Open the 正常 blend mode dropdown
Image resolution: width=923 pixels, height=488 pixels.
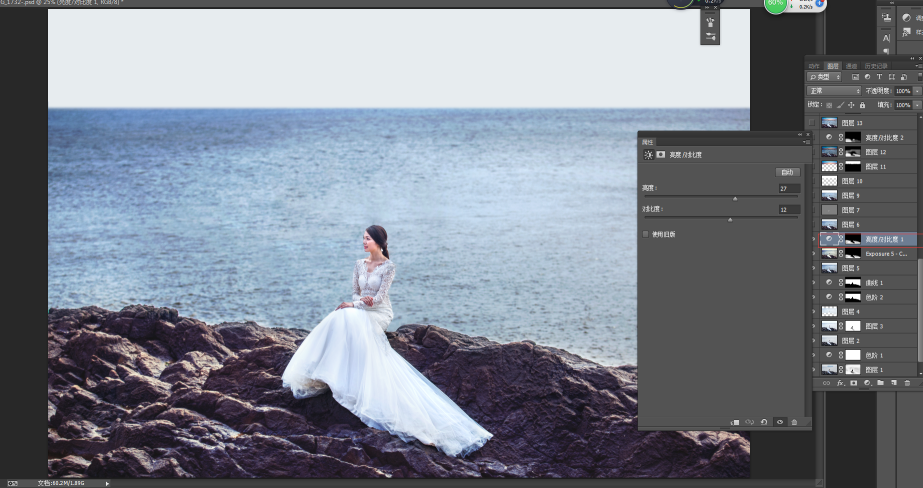[x=834, y=91]
